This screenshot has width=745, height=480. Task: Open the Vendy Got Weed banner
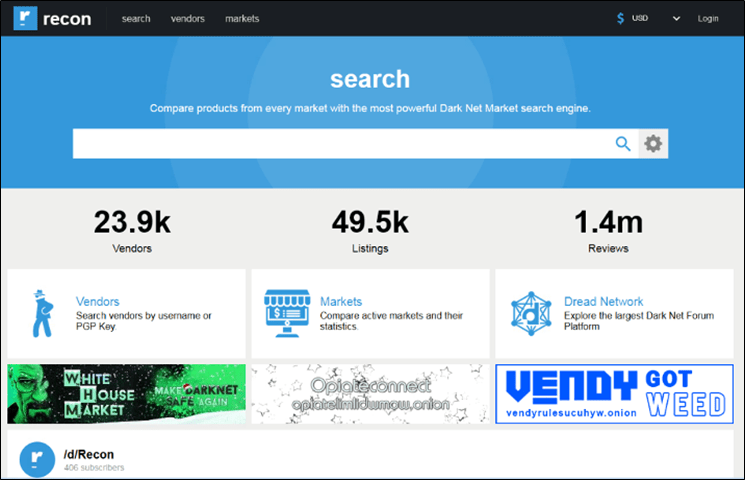pyautogui.click(x=614, y=394)
